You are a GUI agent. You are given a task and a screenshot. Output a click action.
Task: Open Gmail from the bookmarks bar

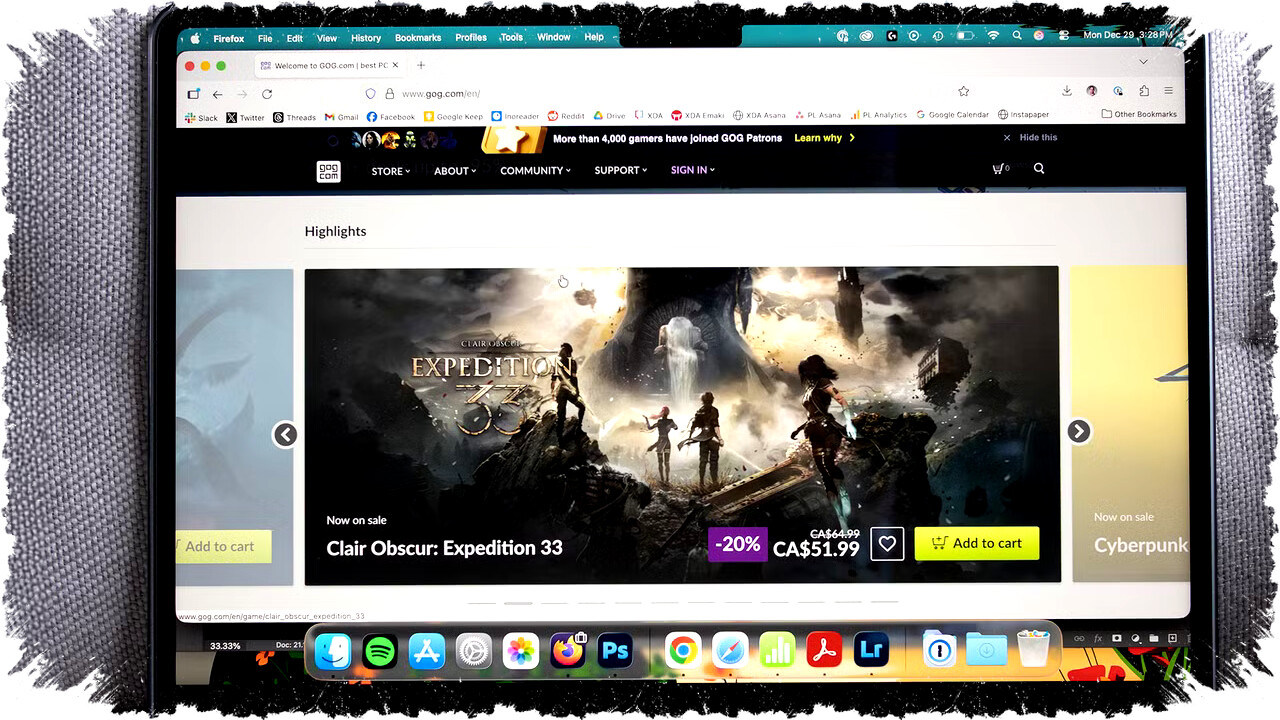tap(341, 116)
